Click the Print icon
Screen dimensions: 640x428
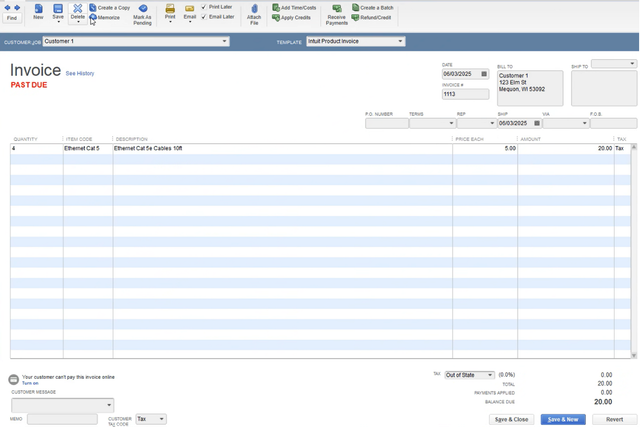tap(170, 9)
